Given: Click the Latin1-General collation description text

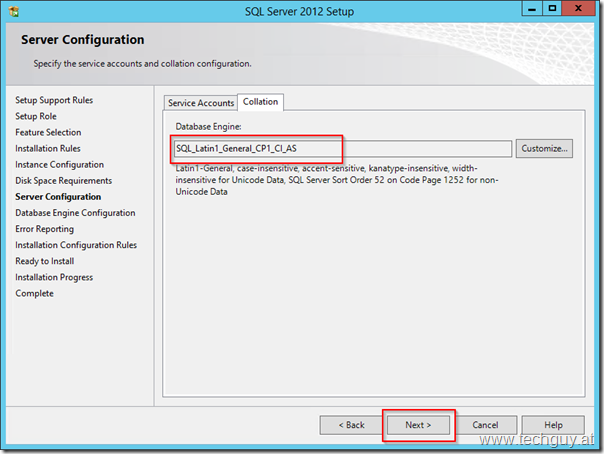Looking at the screenshot, I should click(x=337, y=180).
